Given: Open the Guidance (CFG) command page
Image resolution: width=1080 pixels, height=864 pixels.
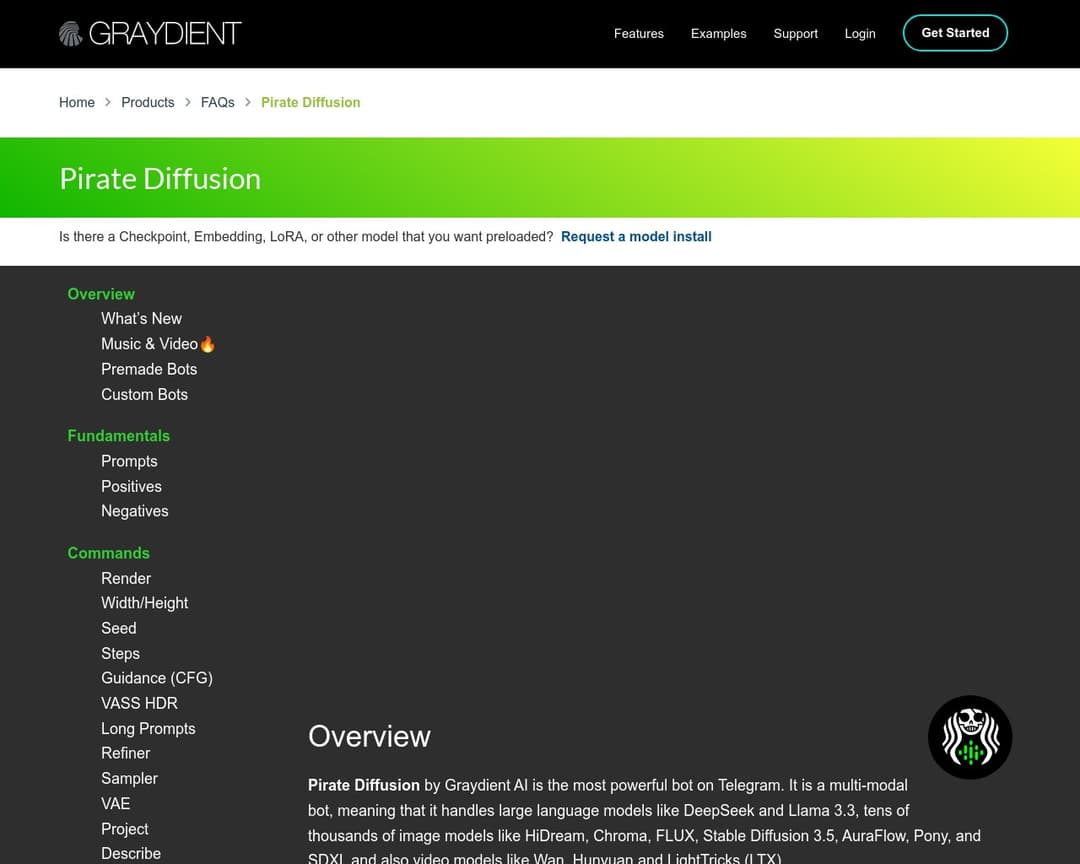Looking at the screenshot, I should [157, 678].
